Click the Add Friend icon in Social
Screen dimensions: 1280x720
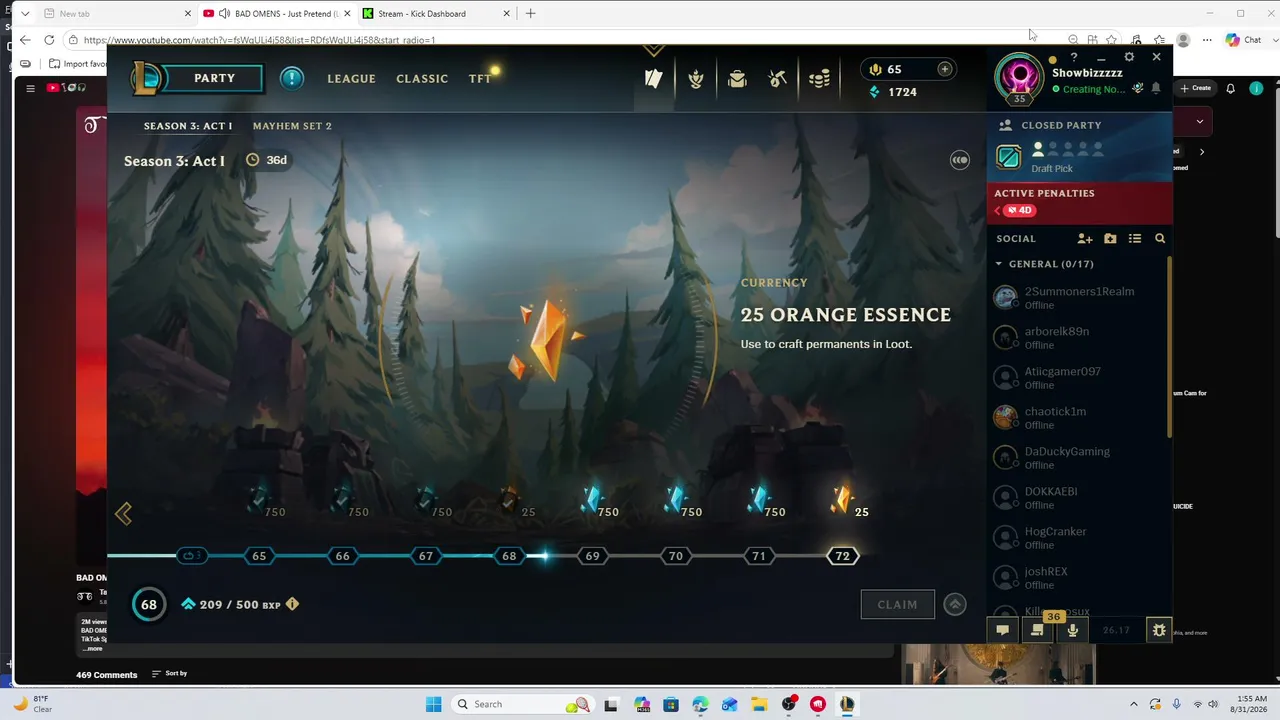point(1085,239)
